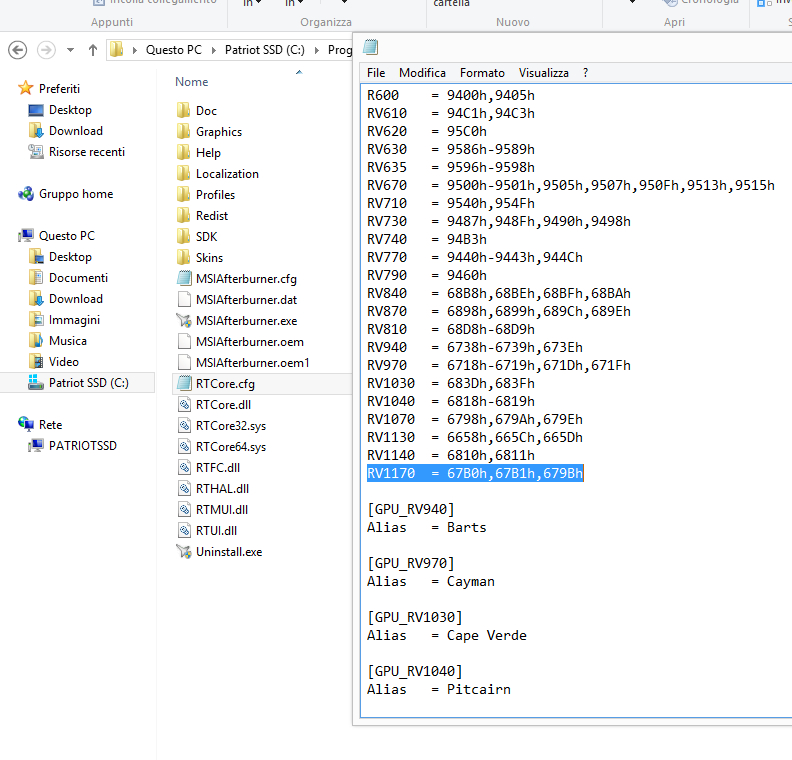Screen dimensions: 792x760
Task: Open the Formato menu in Notepad
Action: click(482, 73)
